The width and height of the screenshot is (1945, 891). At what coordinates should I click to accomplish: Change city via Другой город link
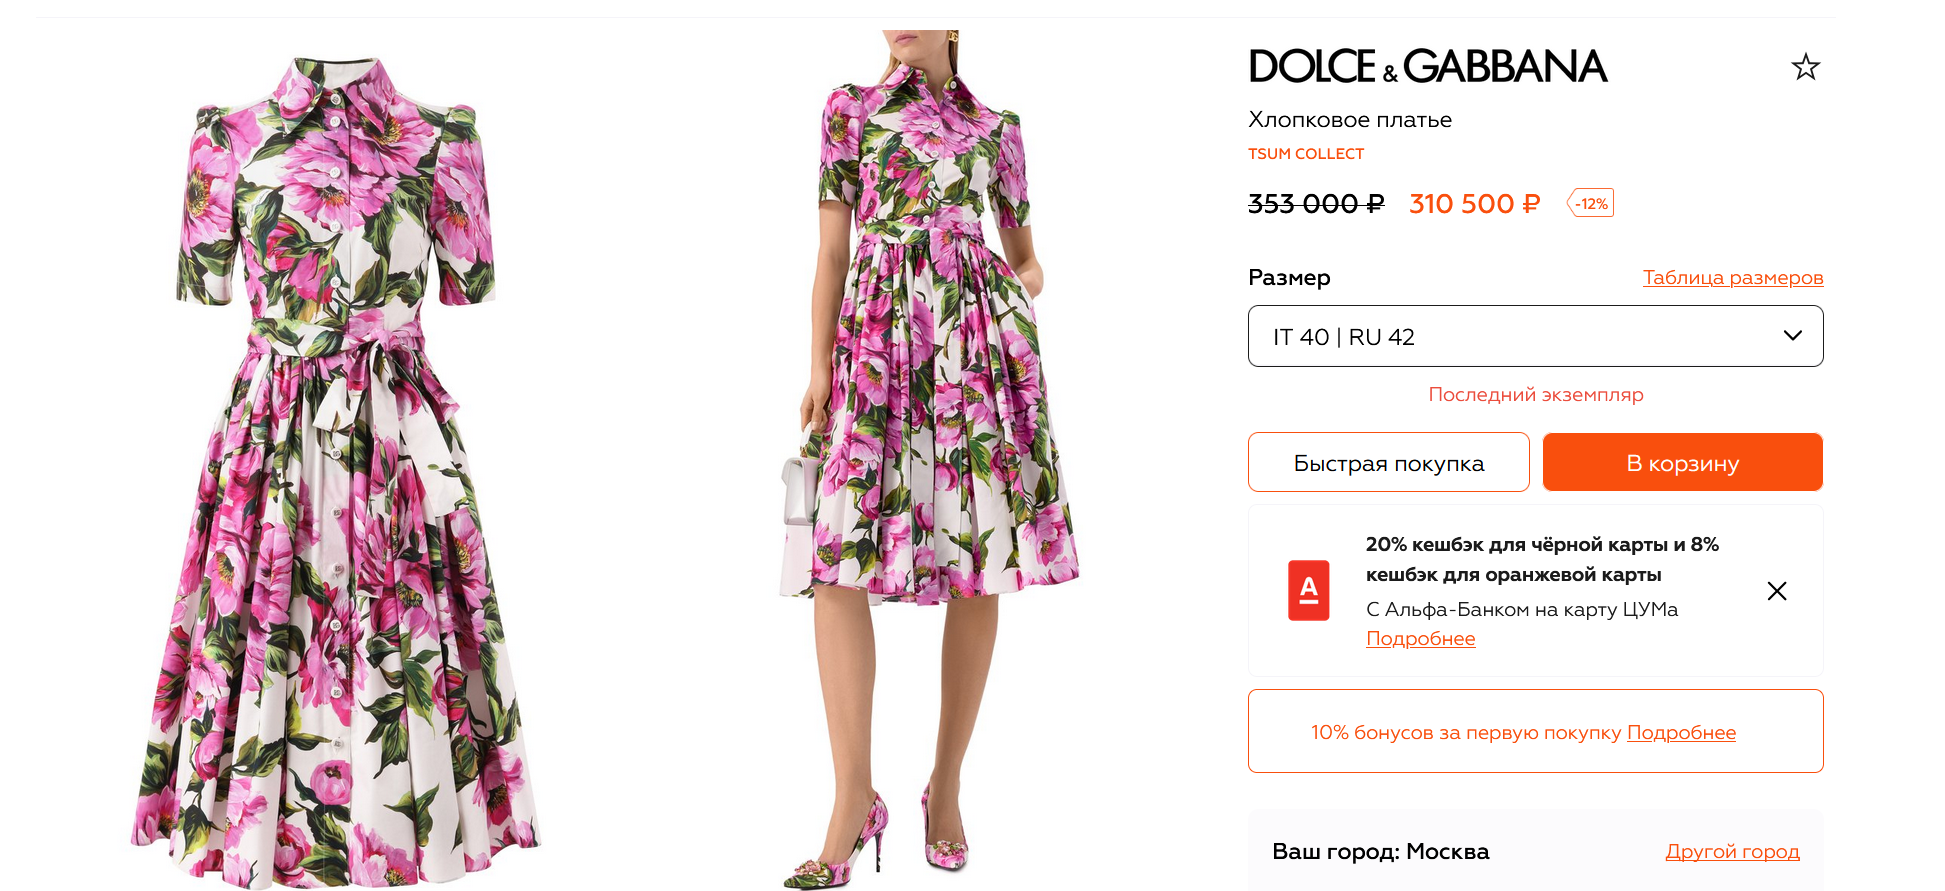coord(1732,851)
